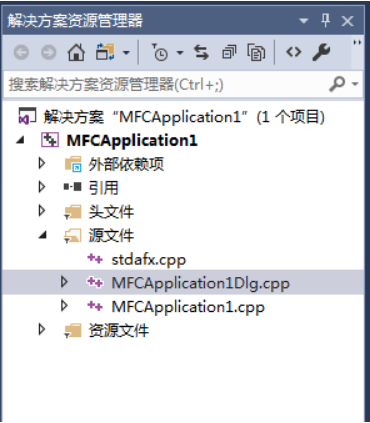Open search options dropdown arrow
Image resolution: width=370 pixels, height=423 pixels.
coord(355,84)
